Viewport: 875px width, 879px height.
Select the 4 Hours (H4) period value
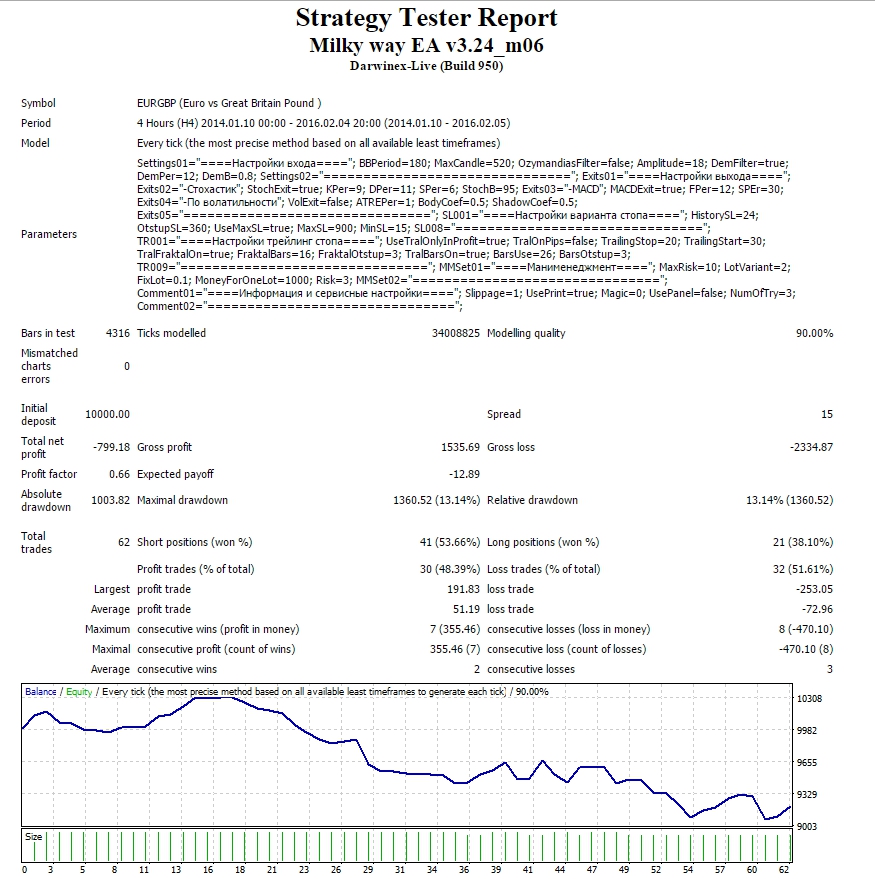pyautogui.click(x=323, y=123)
